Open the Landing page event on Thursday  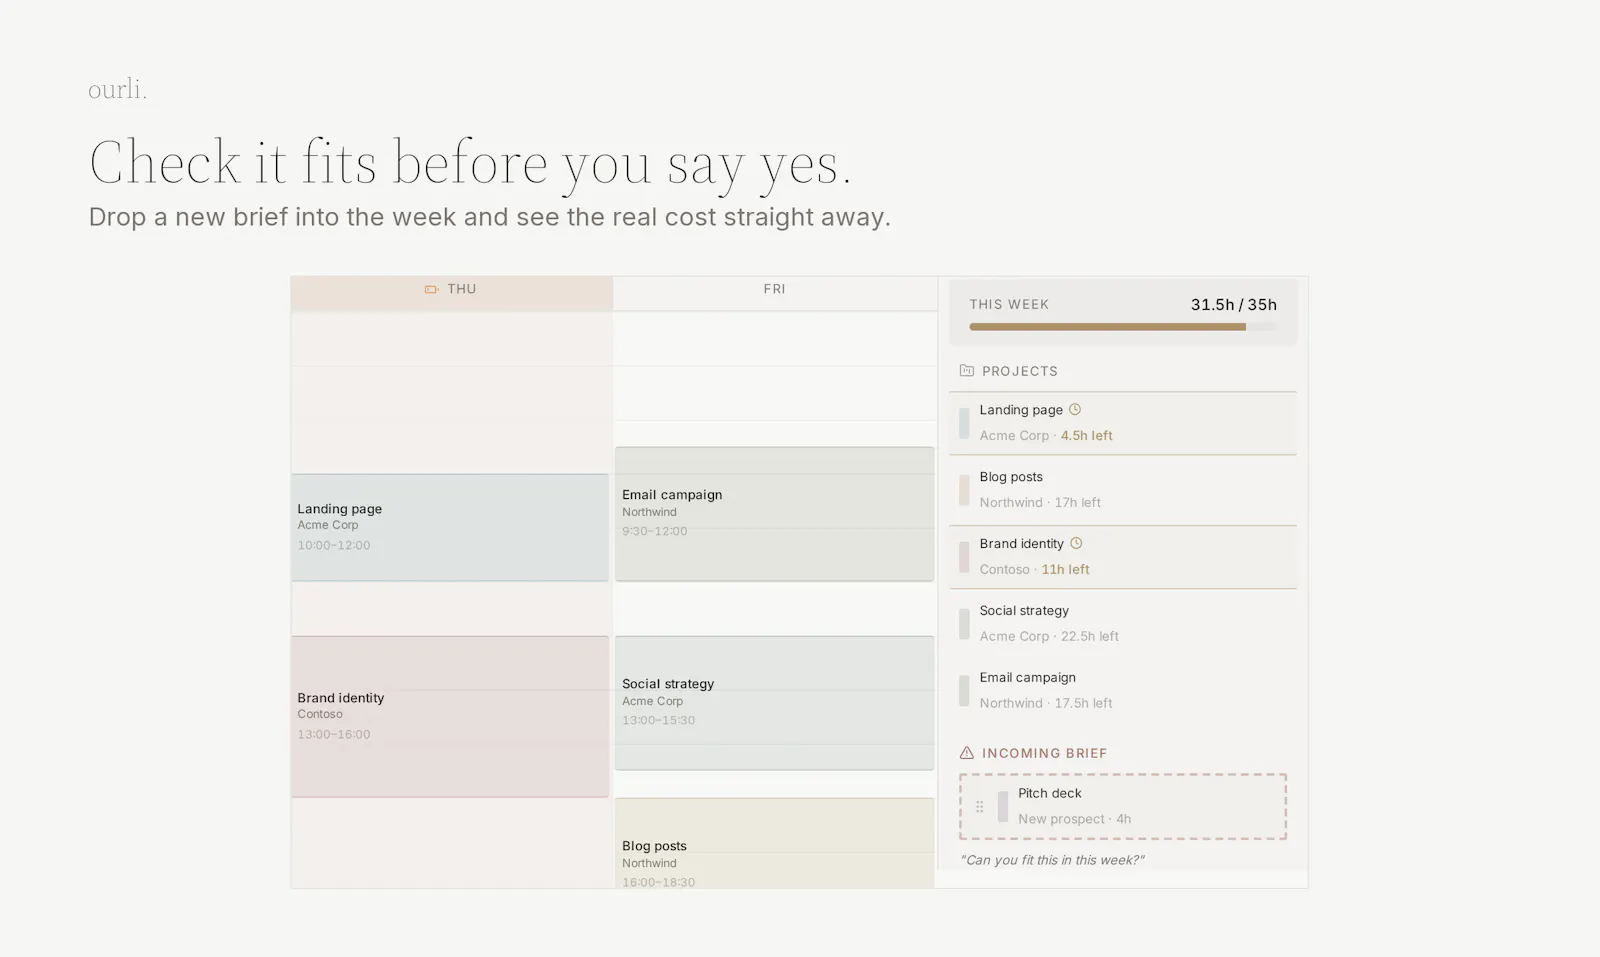450,527
